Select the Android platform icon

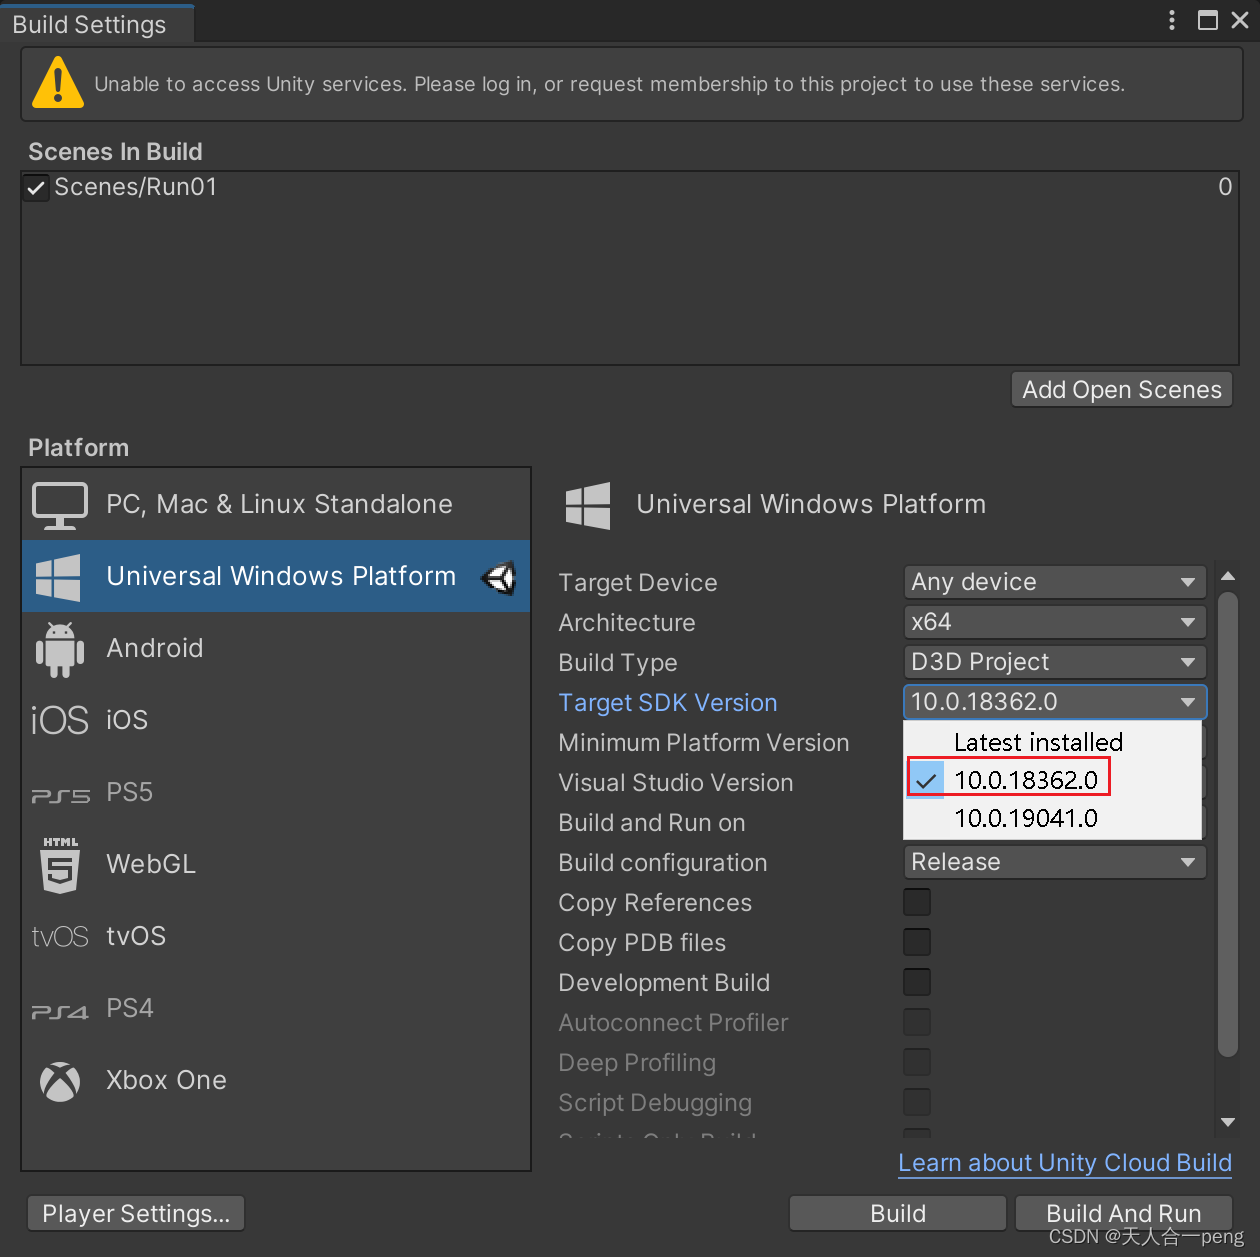click(59, 648)
